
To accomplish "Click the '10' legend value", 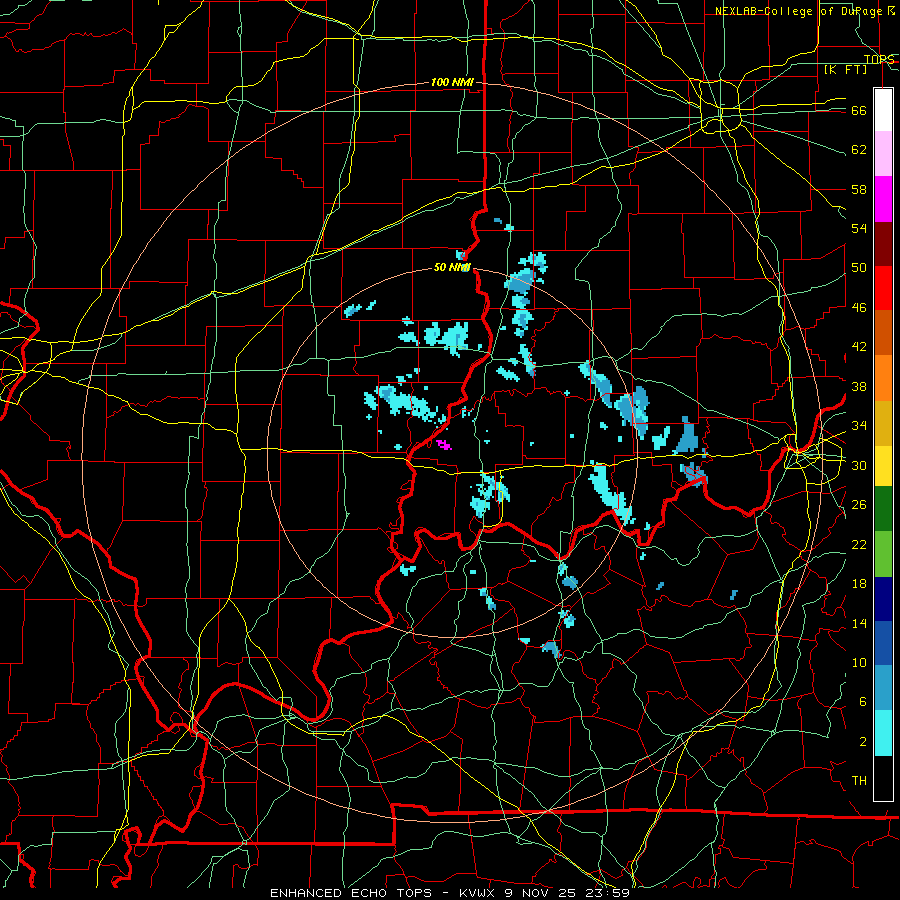I will point(859,662).
